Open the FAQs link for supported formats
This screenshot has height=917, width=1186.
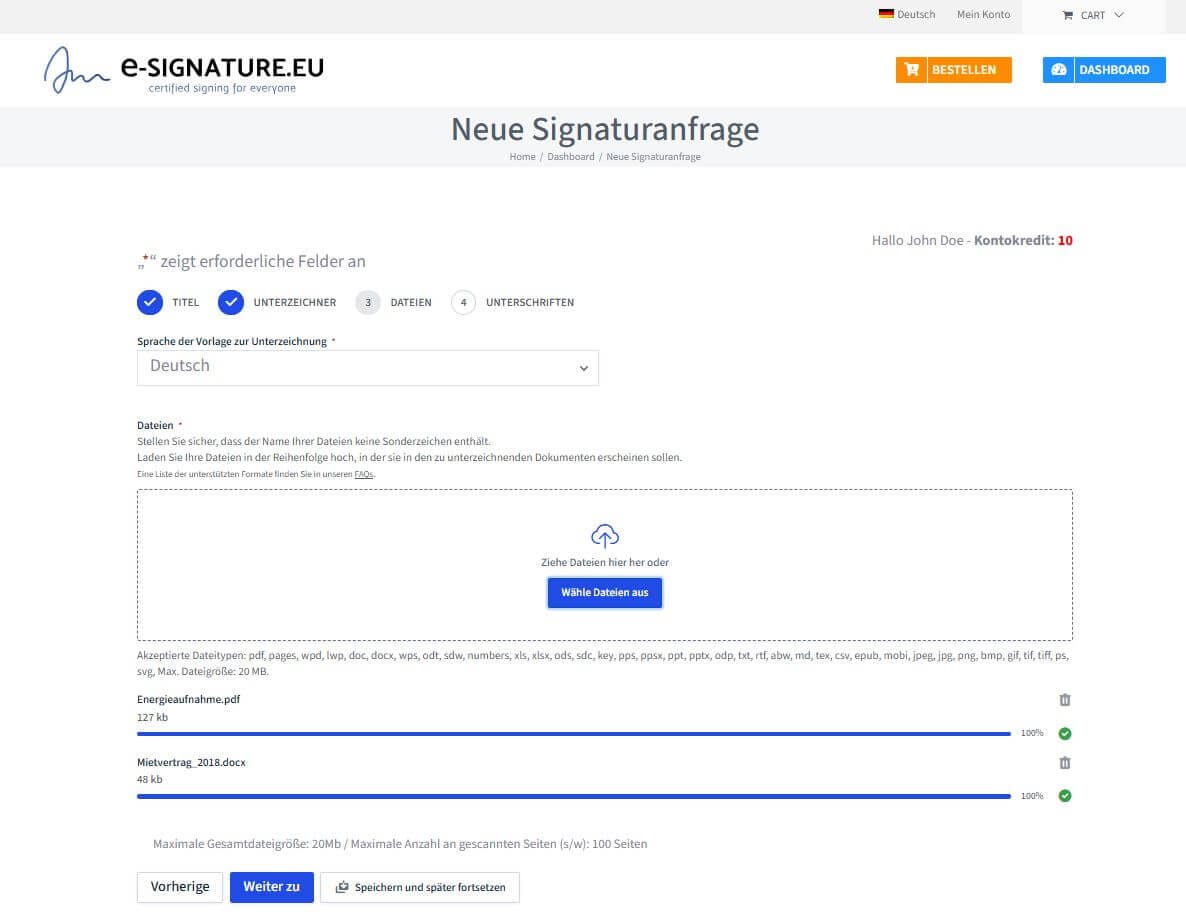point(363,474)
